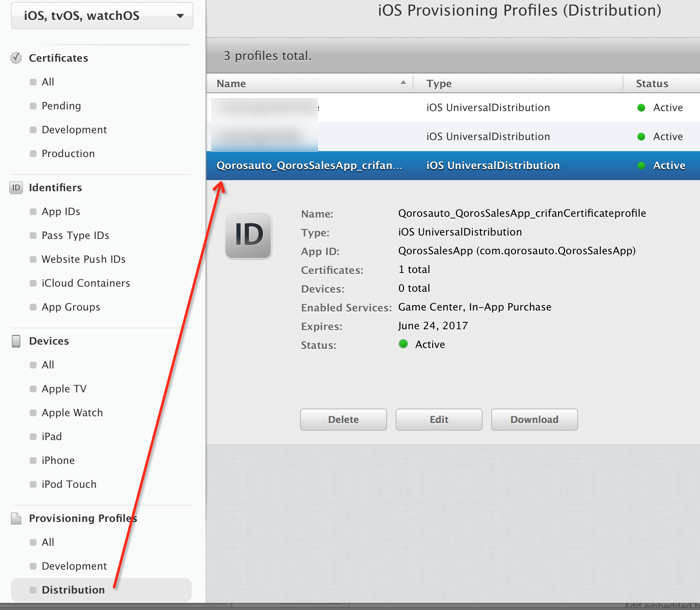Sort profiles by Type column
This screenshot has height=610, width=700.
[439, 84]
